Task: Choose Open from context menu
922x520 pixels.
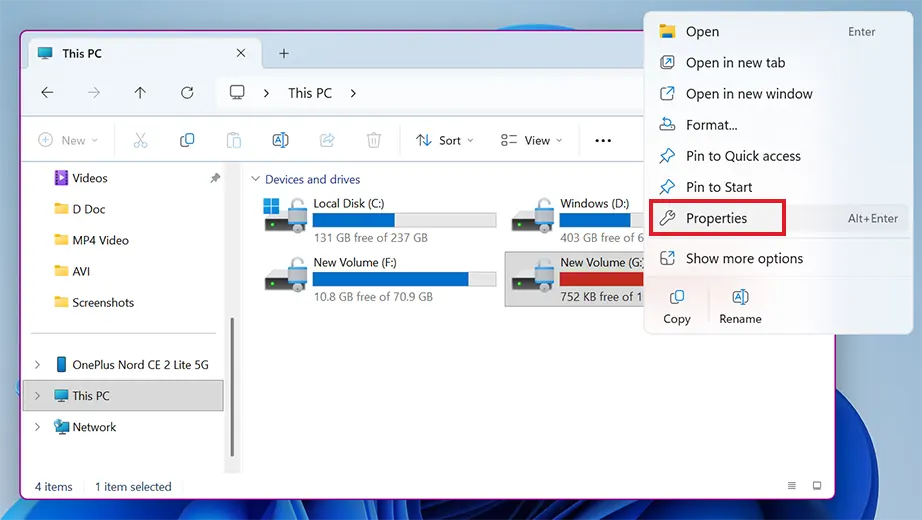Action: point(779,32)
